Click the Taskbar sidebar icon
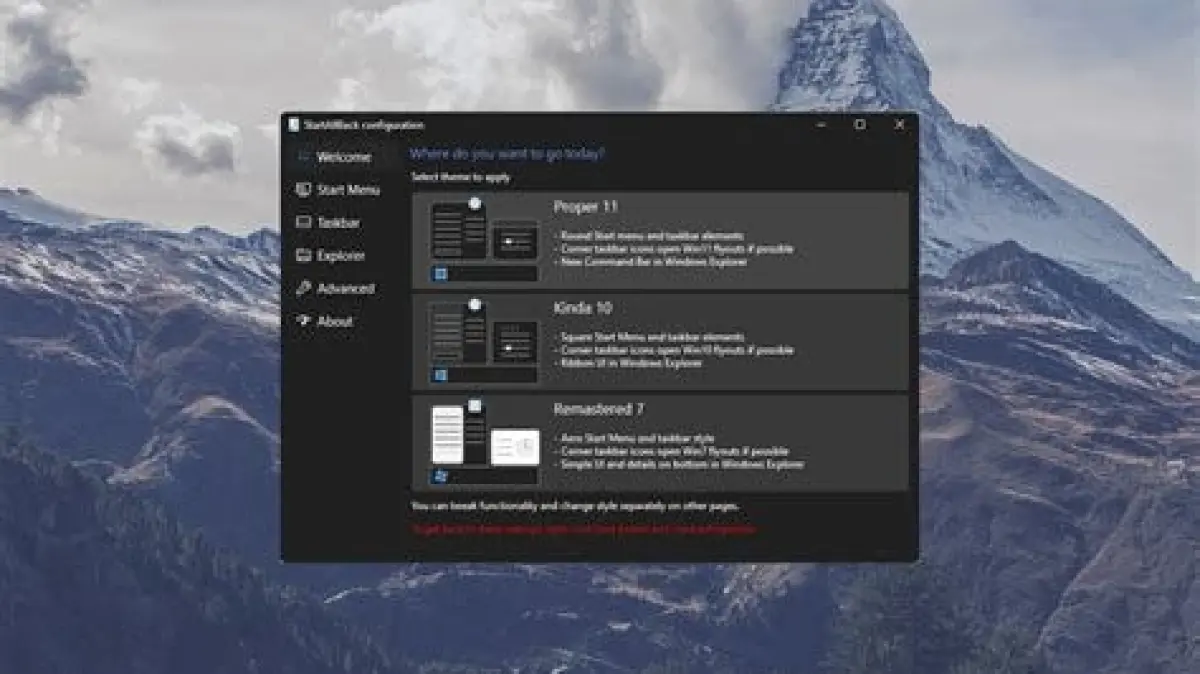Viewport: 1200px width, 674px height. (x=302, y=223)
